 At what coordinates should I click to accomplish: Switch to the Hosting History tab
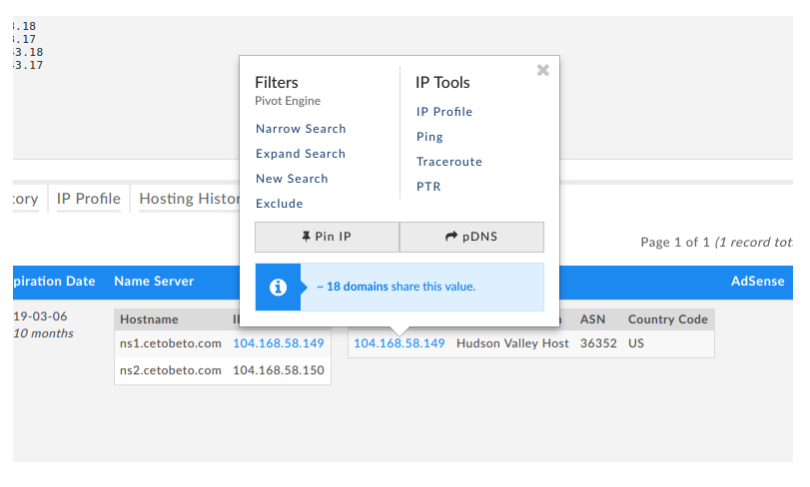(189, 199)
